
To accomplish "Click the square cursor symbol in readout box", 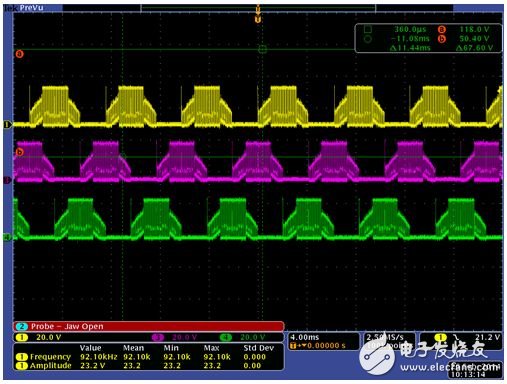I will point(368,29).
